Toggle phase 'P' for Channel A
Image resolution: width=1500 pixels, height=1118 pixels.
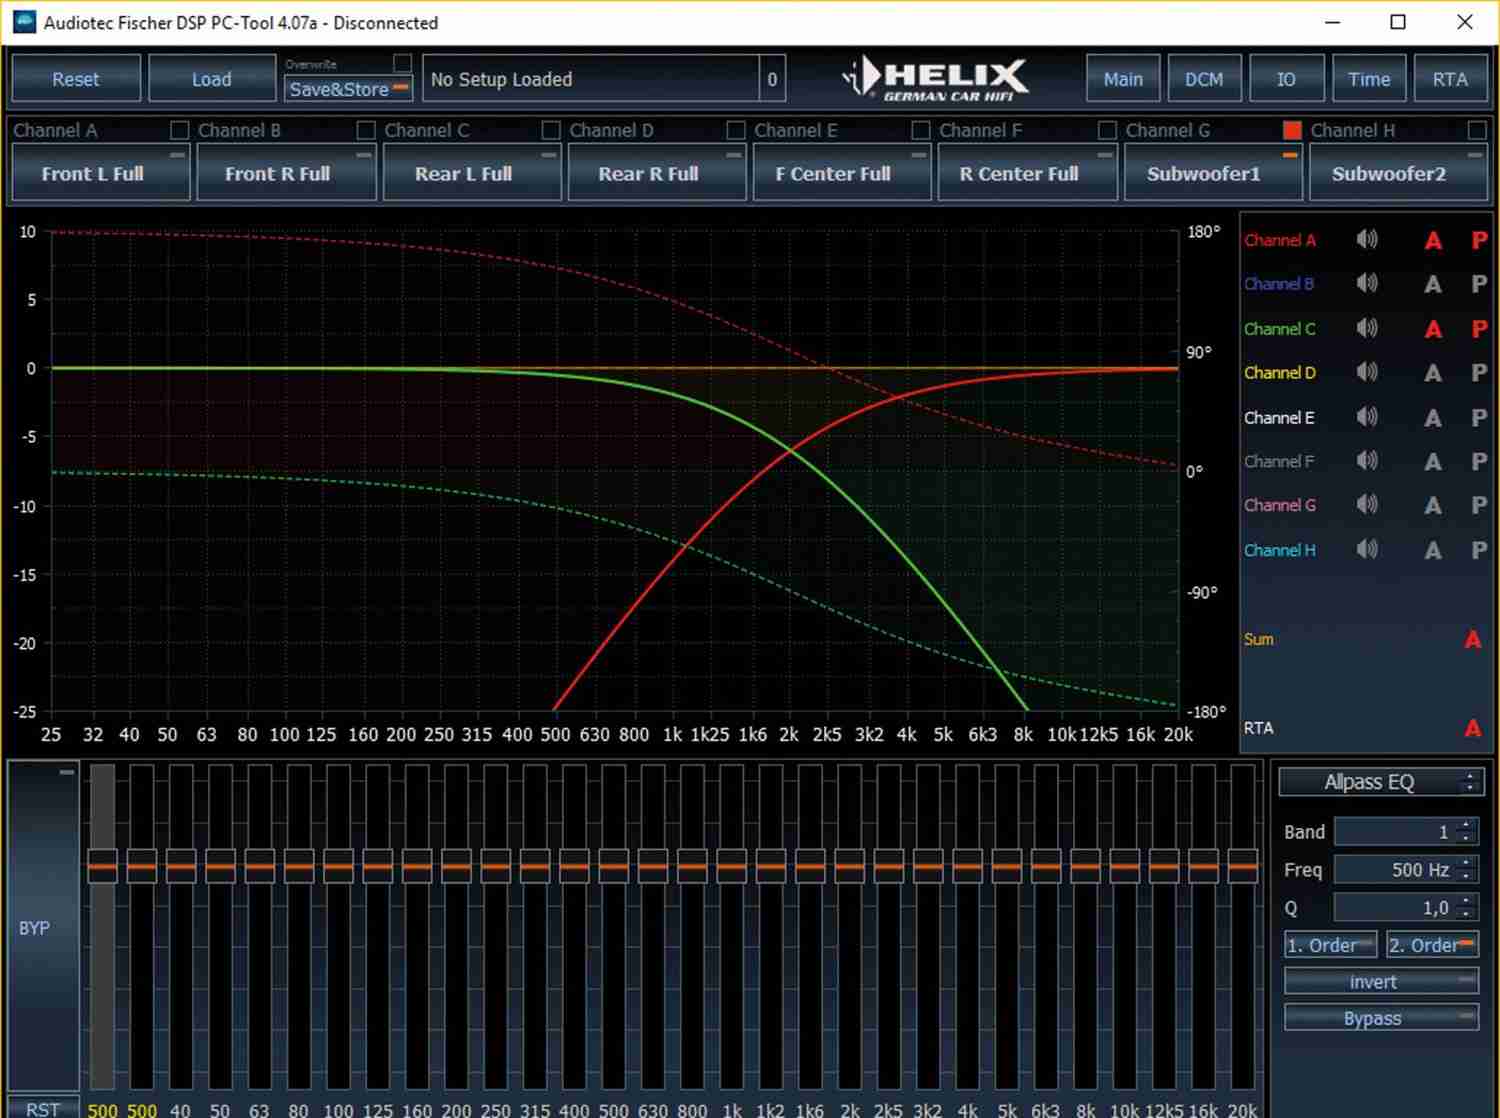pos(1479,241)
